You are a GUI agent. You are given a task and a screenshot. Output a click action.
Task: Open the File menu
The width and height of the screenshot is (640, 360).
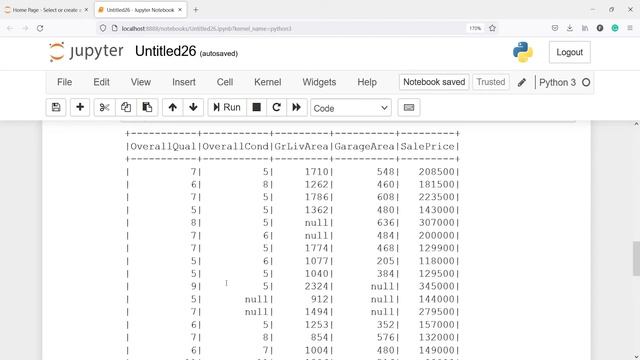[64, 82]
